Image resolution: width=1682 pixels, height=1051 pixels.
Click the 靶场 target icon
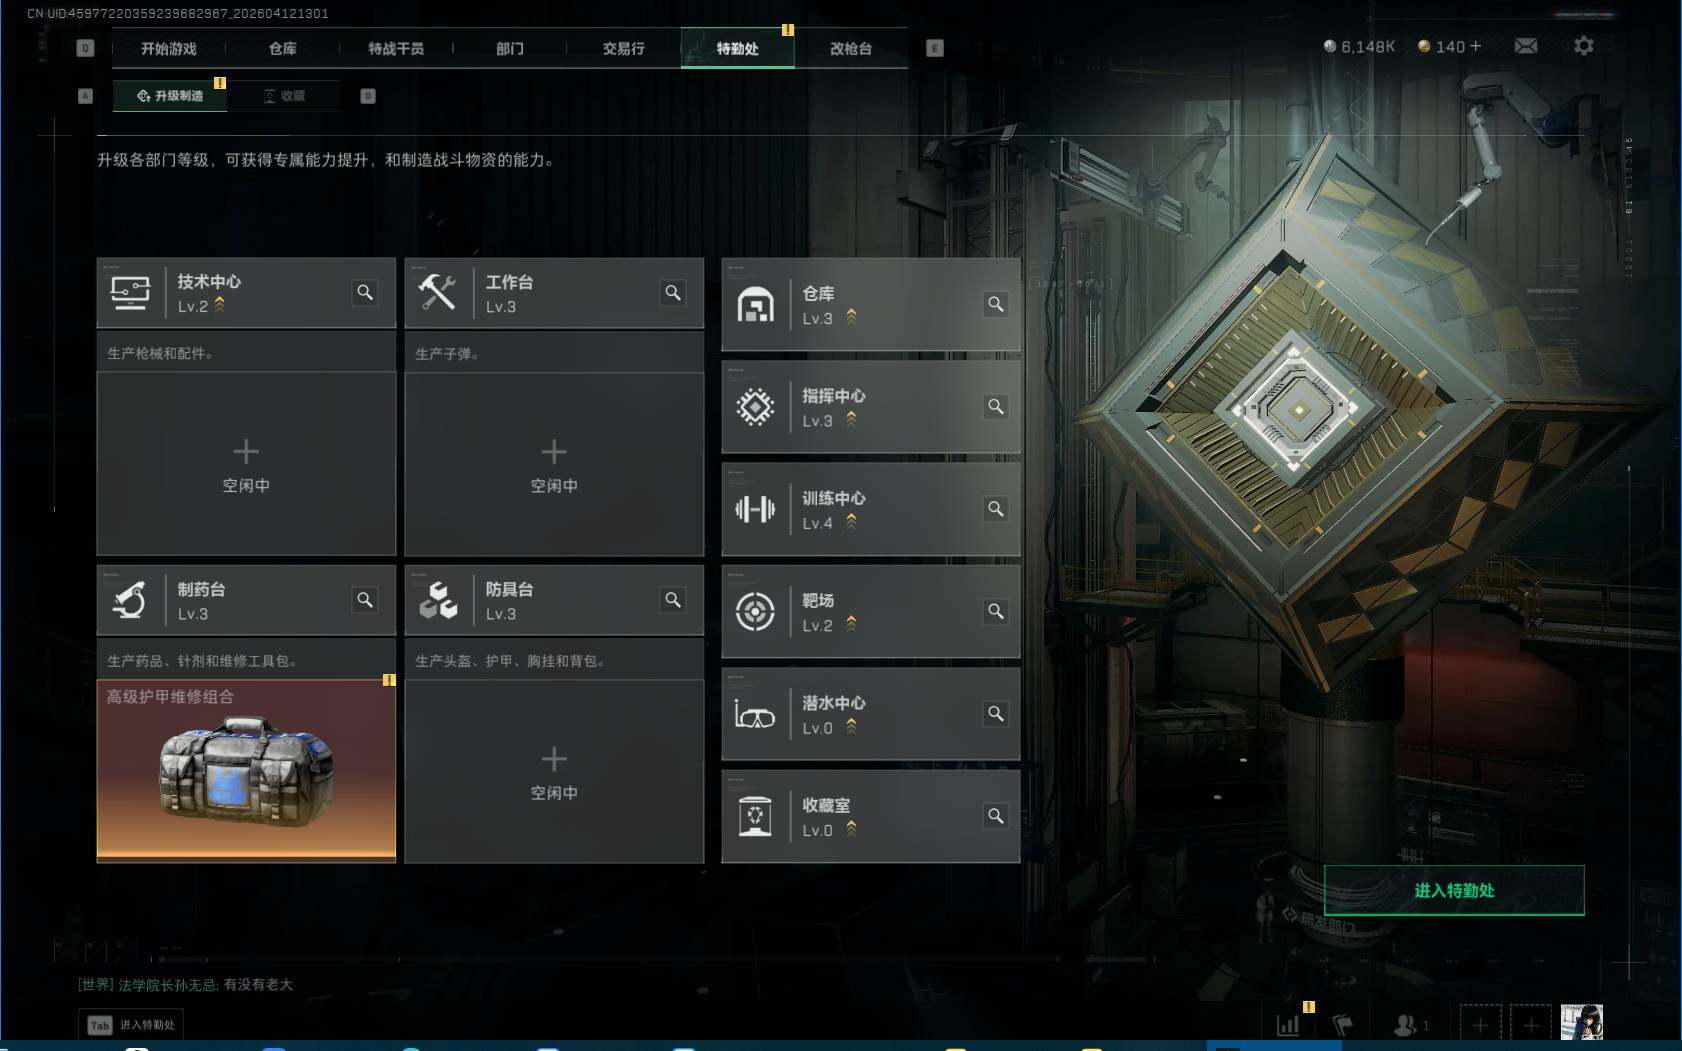pyautogui.click(x=755, y=611)
